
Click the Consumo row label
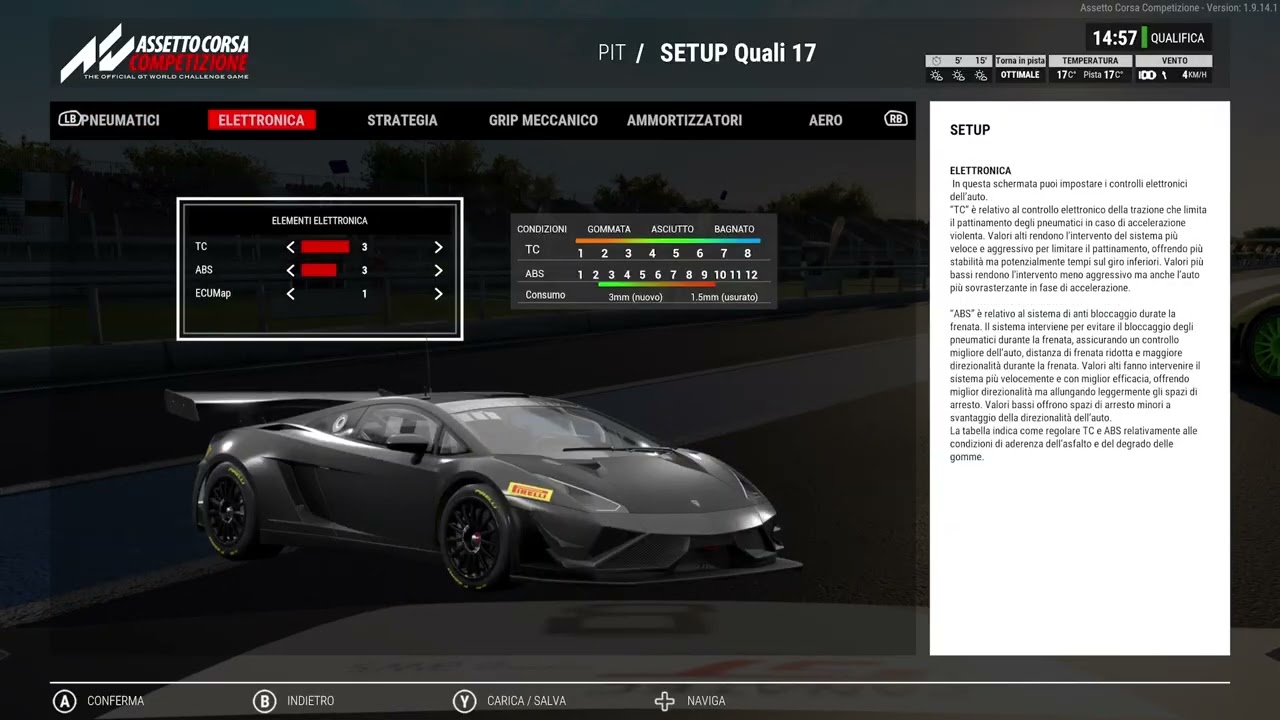pos(545,295)
